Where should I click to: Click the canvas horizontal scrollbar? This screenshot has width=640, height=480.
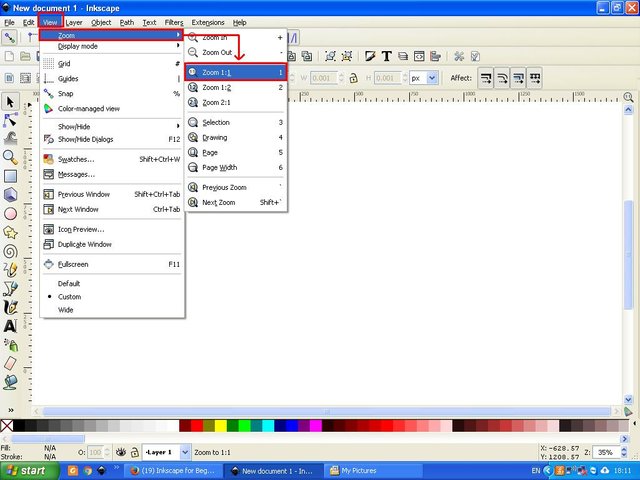[327, 411]
